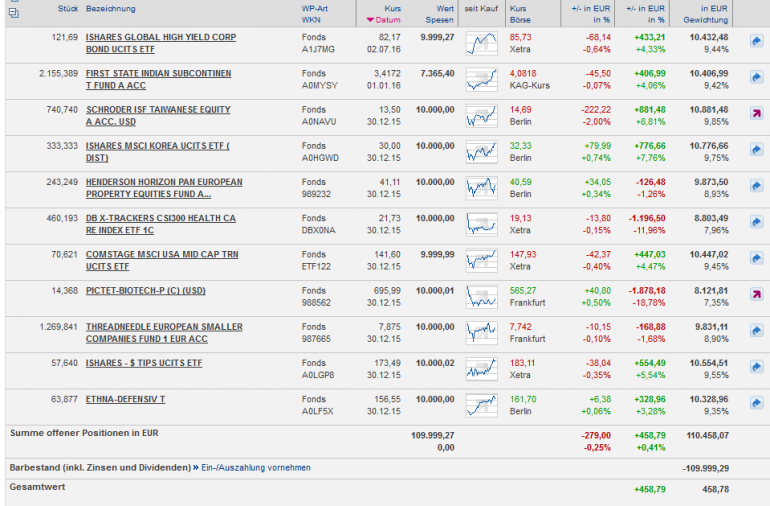Open chart thumbnail for Comstage MSCI USA Mid Cap
This screenshot has height=506, width=770.
click(481, 261)
